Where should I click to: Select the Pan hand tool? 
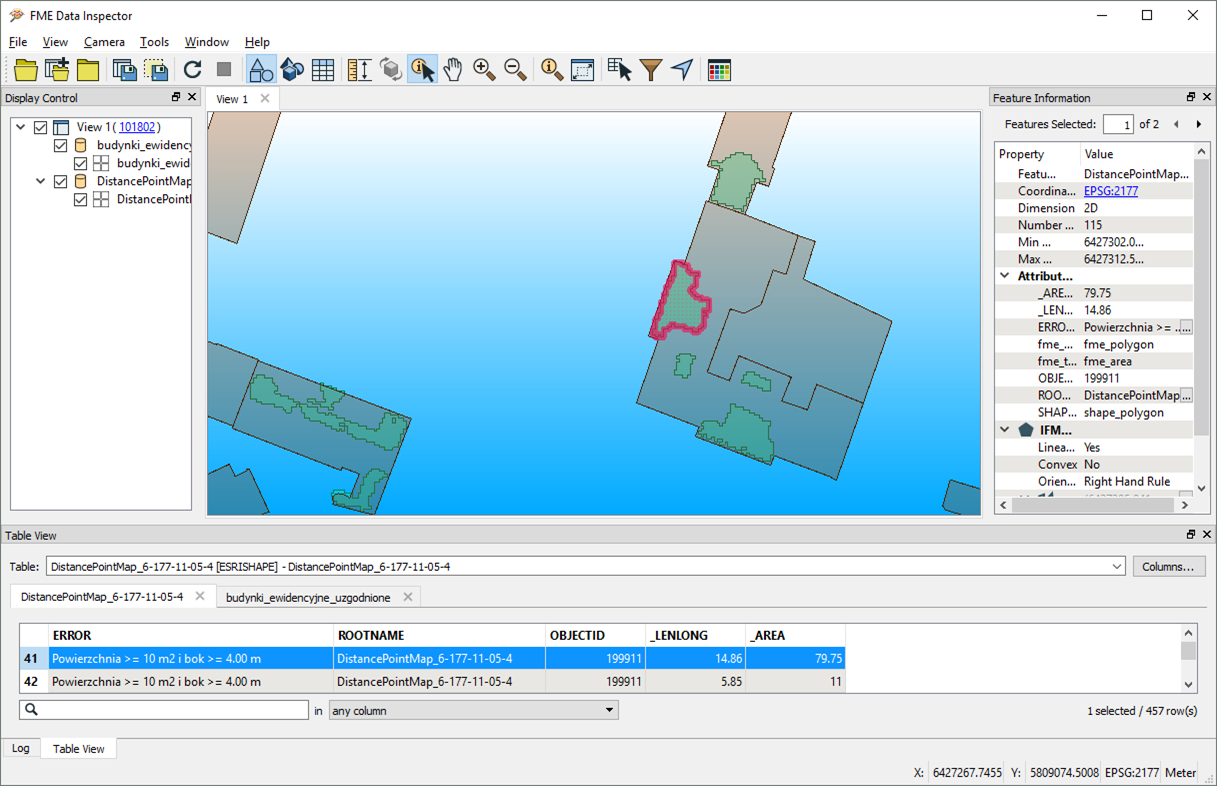[453, 69]
